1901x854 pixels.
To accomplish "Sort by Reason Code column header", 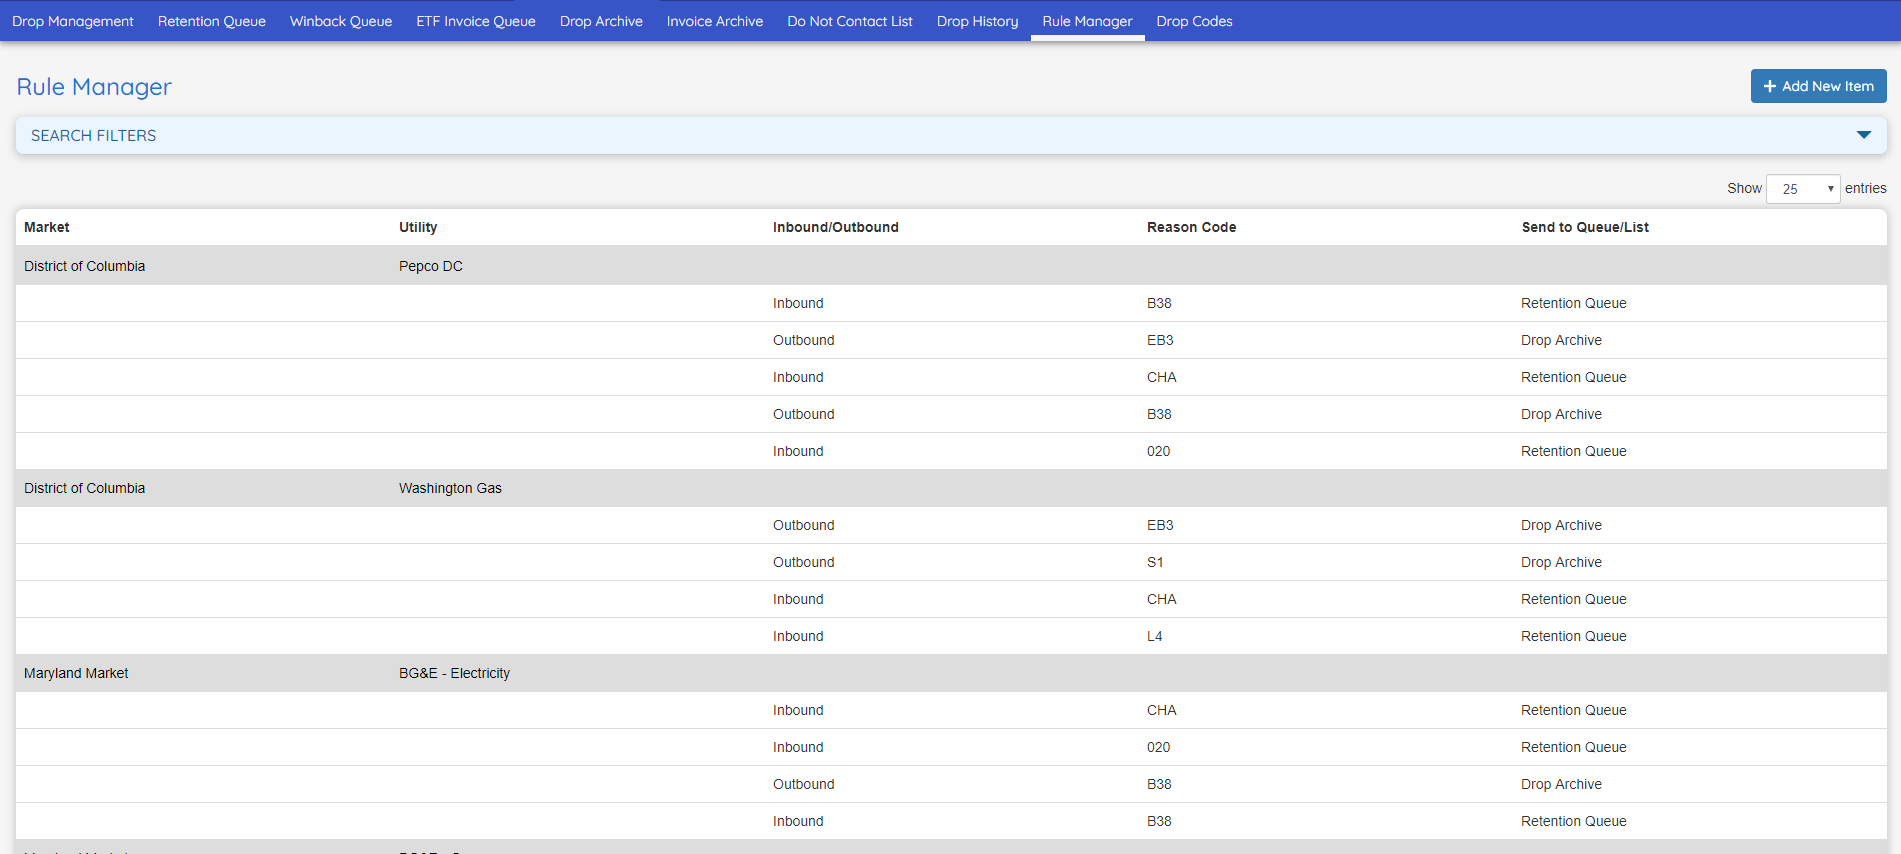I will point(1192,227).
